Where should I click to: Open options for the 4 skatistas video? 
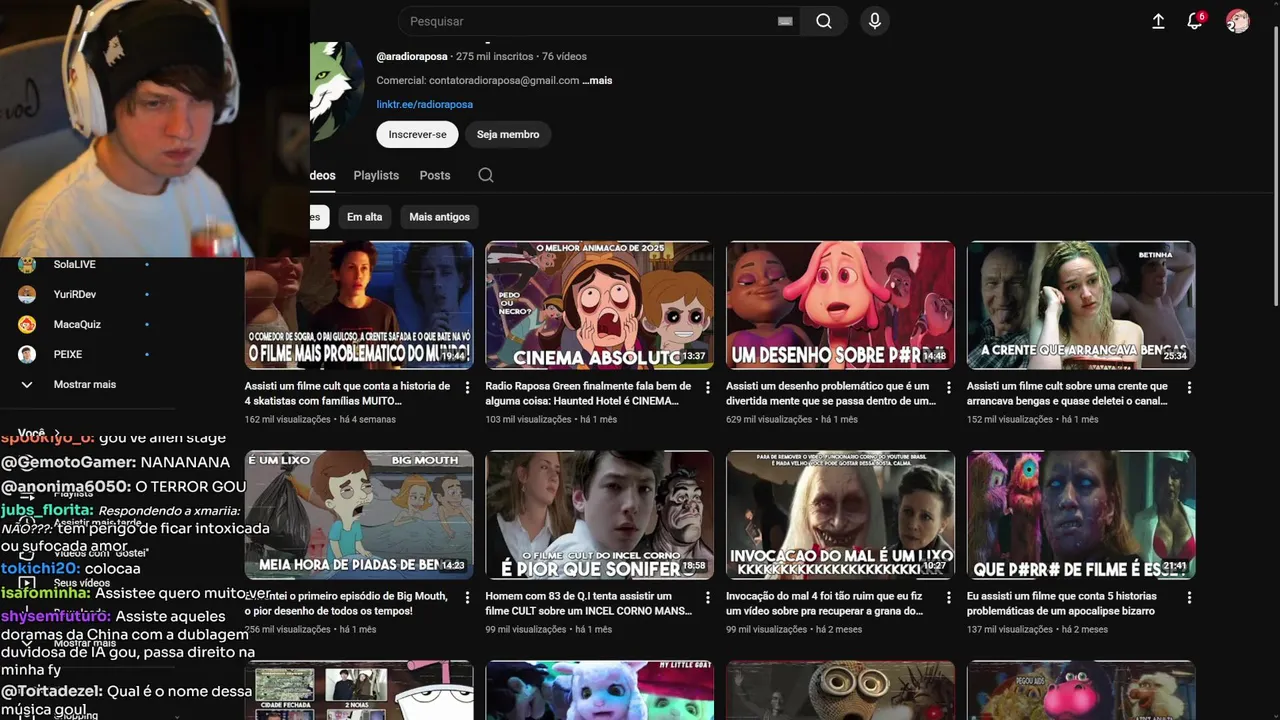point(467,387)
